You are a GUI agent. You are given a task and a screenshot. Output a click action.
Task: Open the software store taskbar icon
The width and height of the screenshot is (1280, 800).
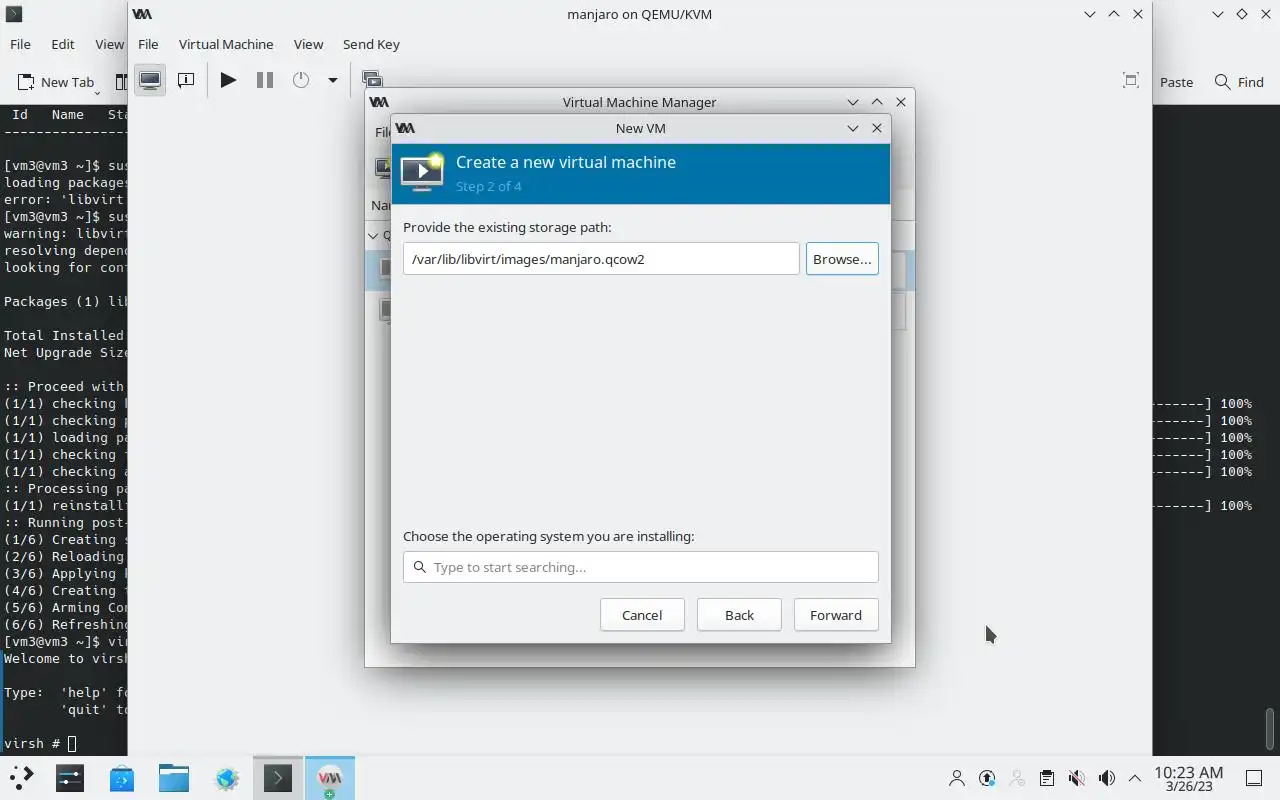click(122, 778)
